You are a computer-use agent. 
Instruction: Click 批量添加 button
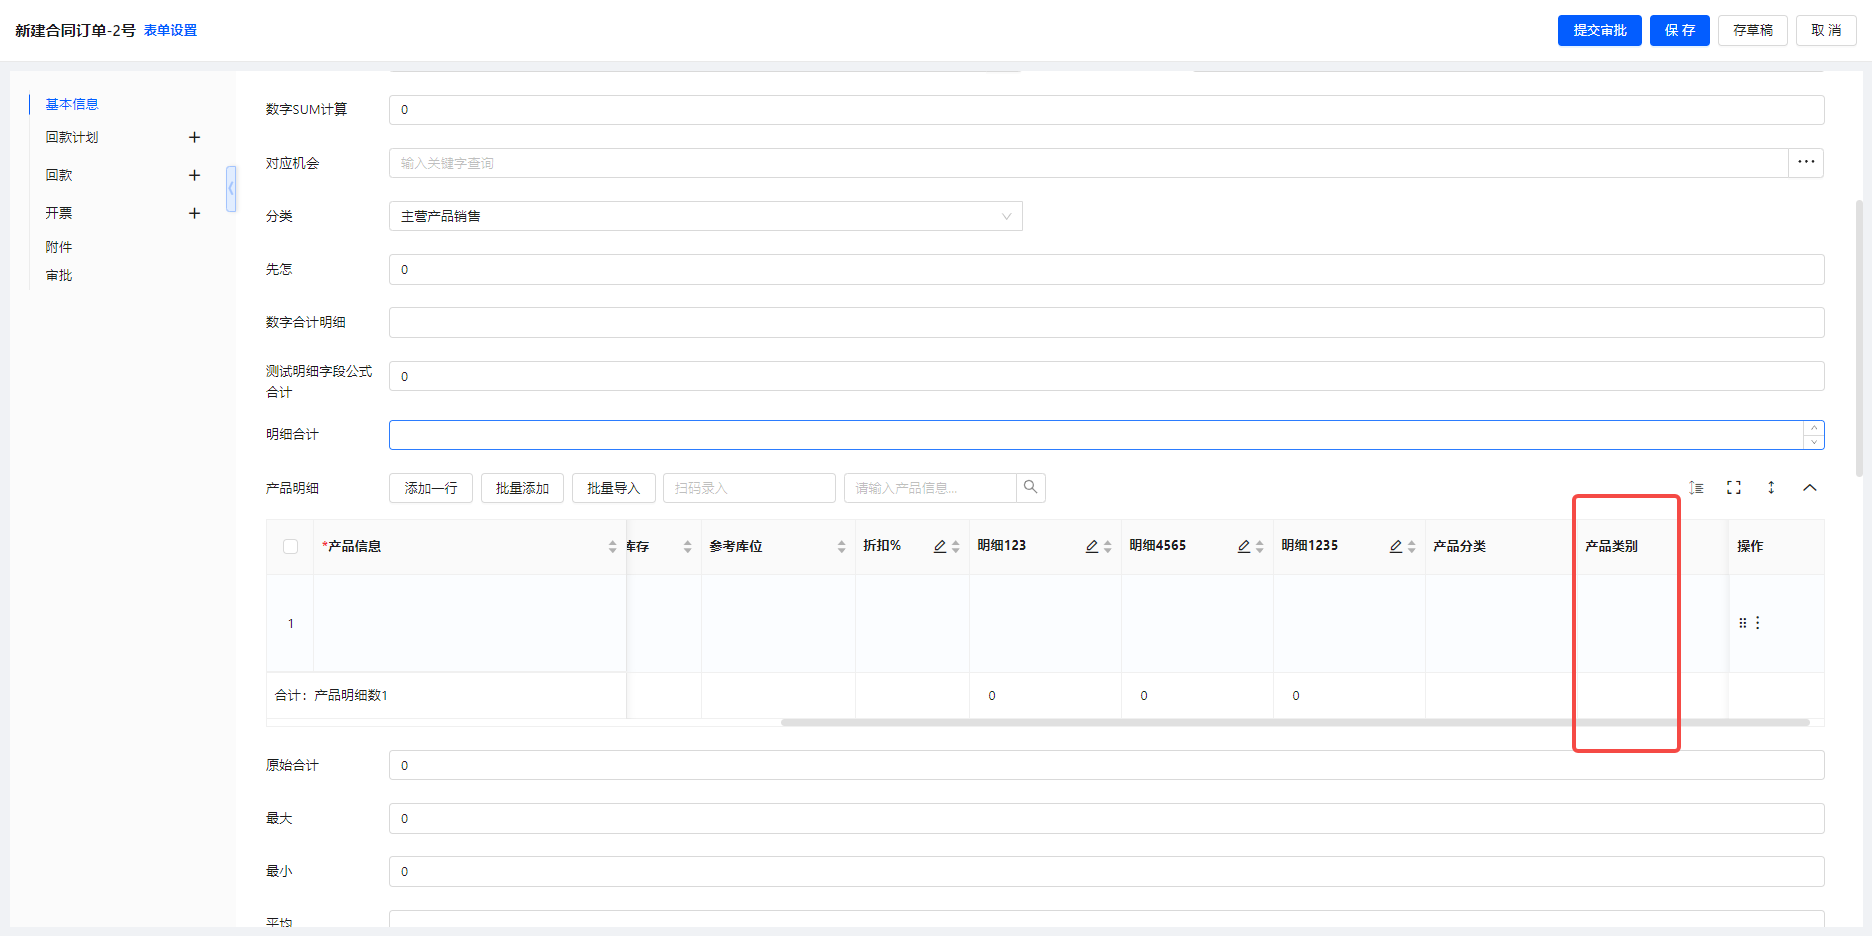point(522,488)
